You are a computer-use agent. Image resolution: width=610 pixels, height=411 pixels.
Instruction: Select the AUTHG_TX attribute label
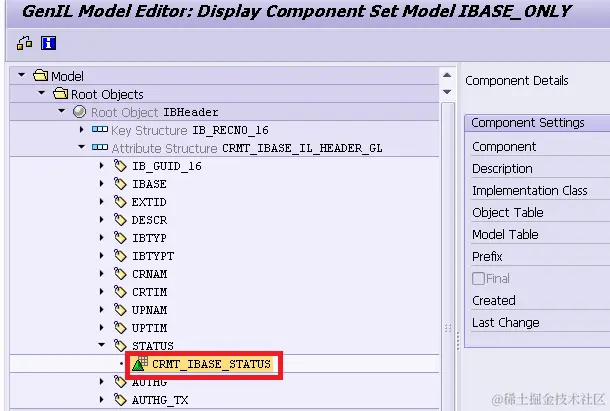tap(160, 400)
